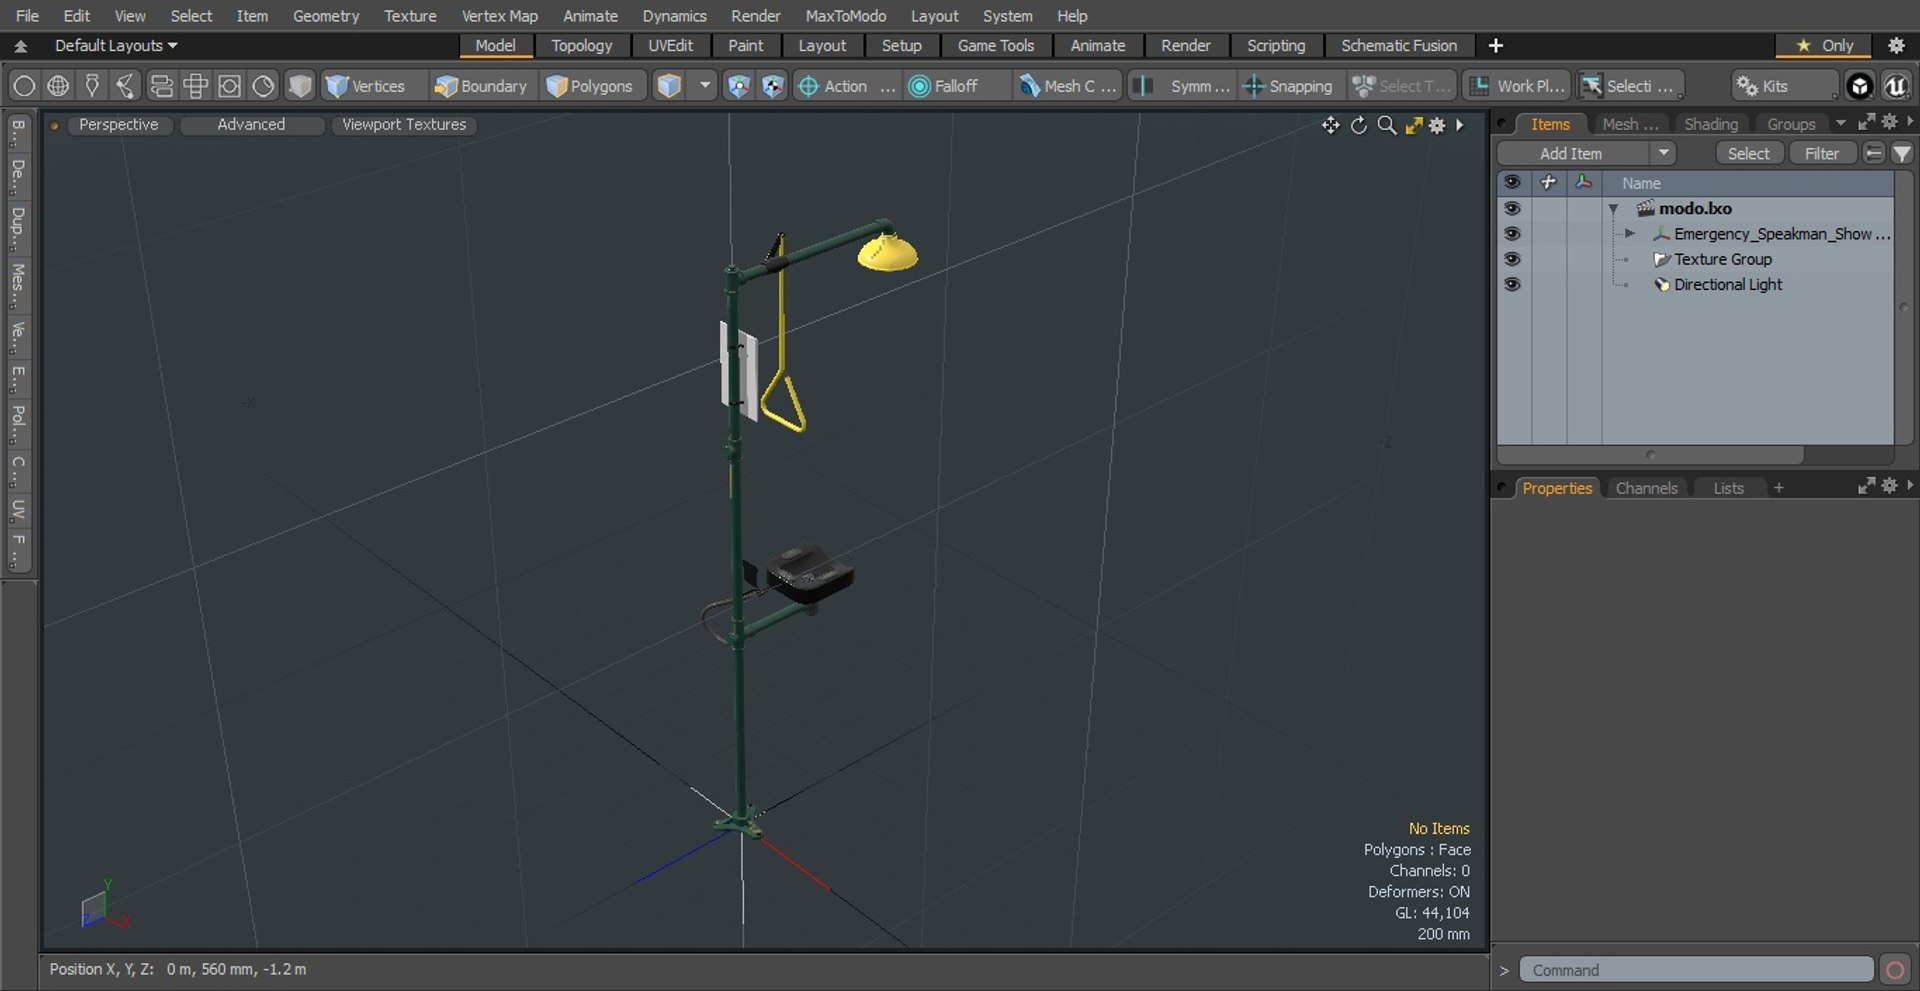This screenshot has width=1920, height=991.
Task: Switch to the Channels tab
Action: click(1646, 488)
